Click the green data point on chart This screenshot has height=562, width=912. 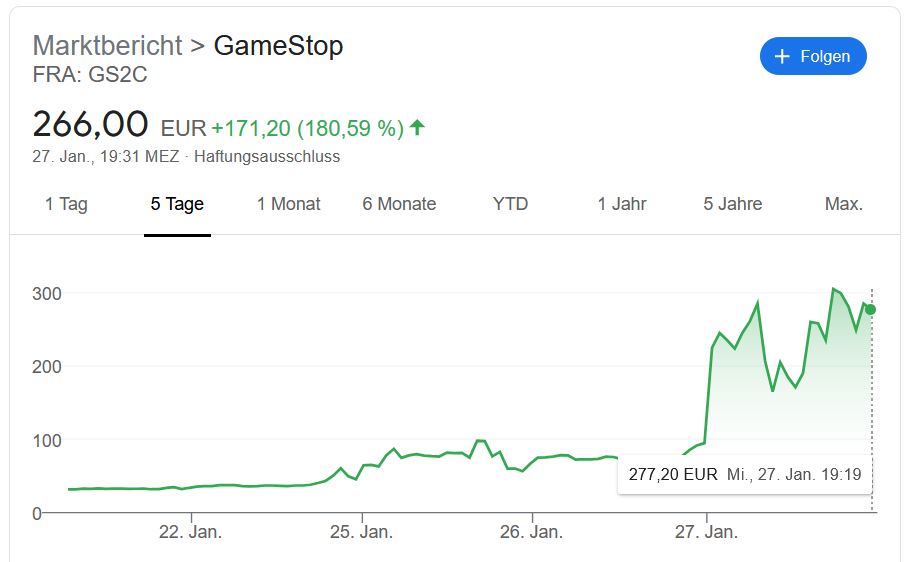tap(871, 309)
